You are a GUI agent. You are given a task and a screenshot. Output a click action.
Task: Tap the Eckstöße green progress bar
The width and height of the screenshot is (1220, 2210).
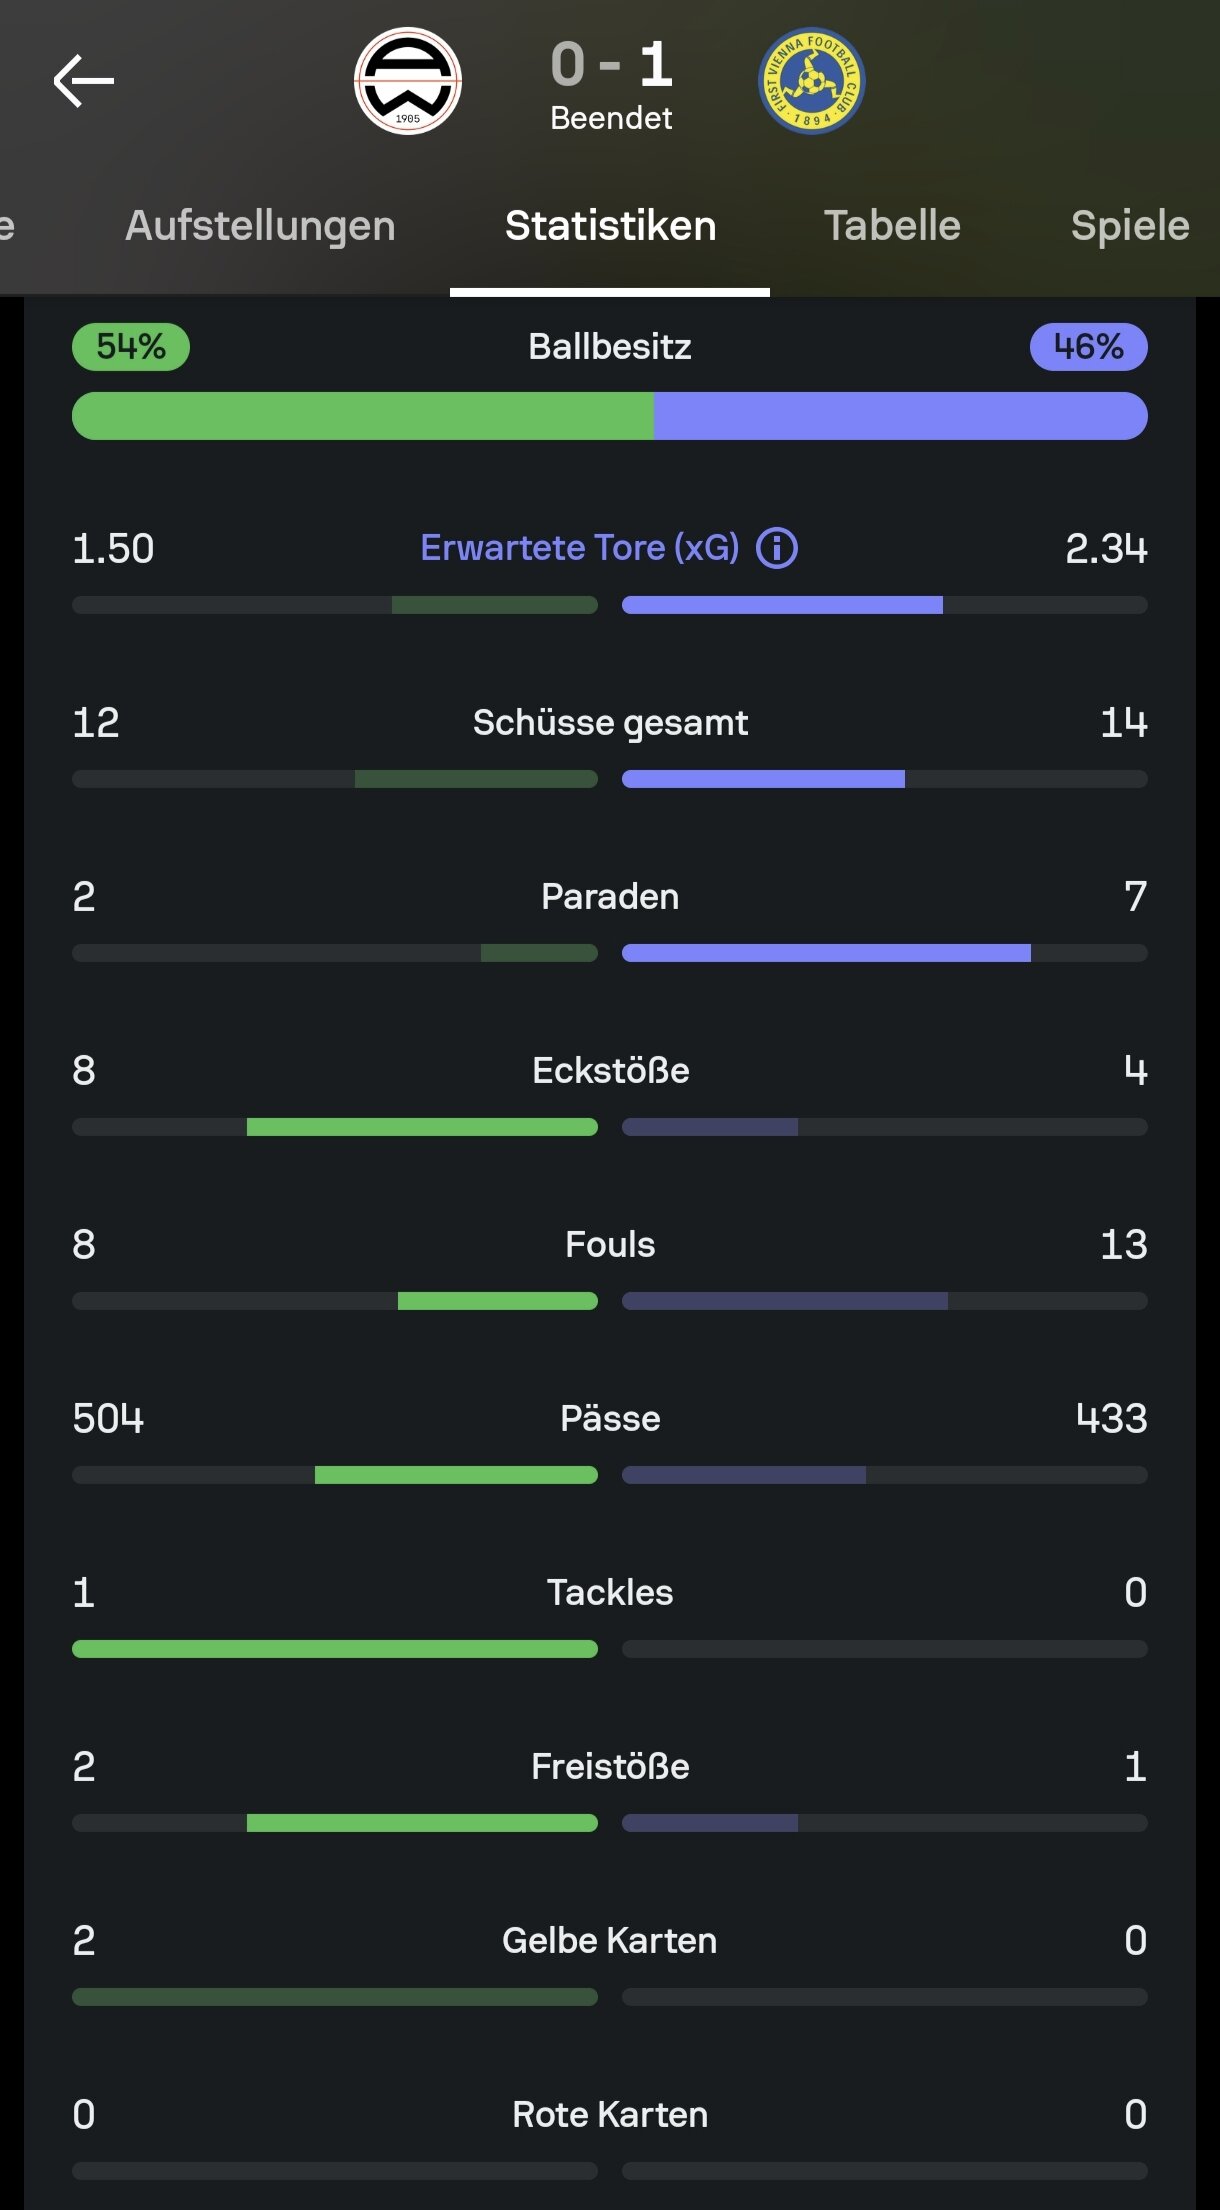(422, 1127)
